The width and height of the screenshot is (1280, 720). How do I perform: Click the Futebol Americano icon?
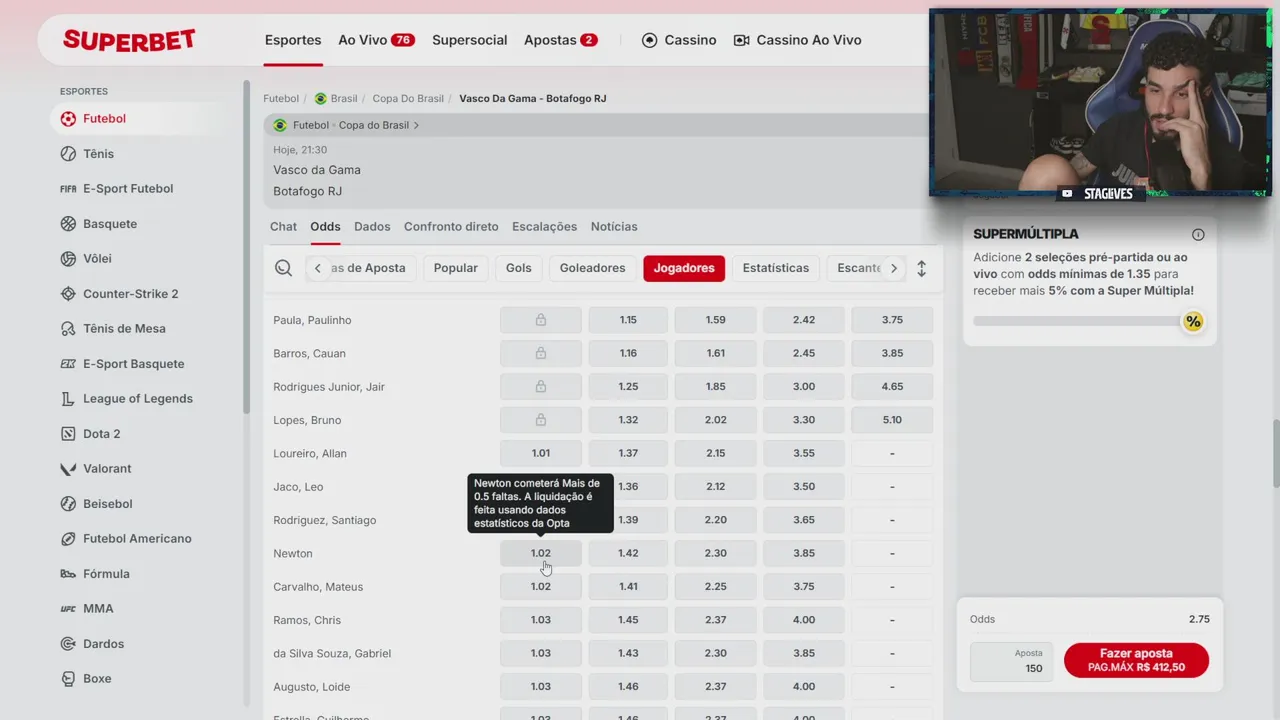pyautogui.click(x=68, y=539)
